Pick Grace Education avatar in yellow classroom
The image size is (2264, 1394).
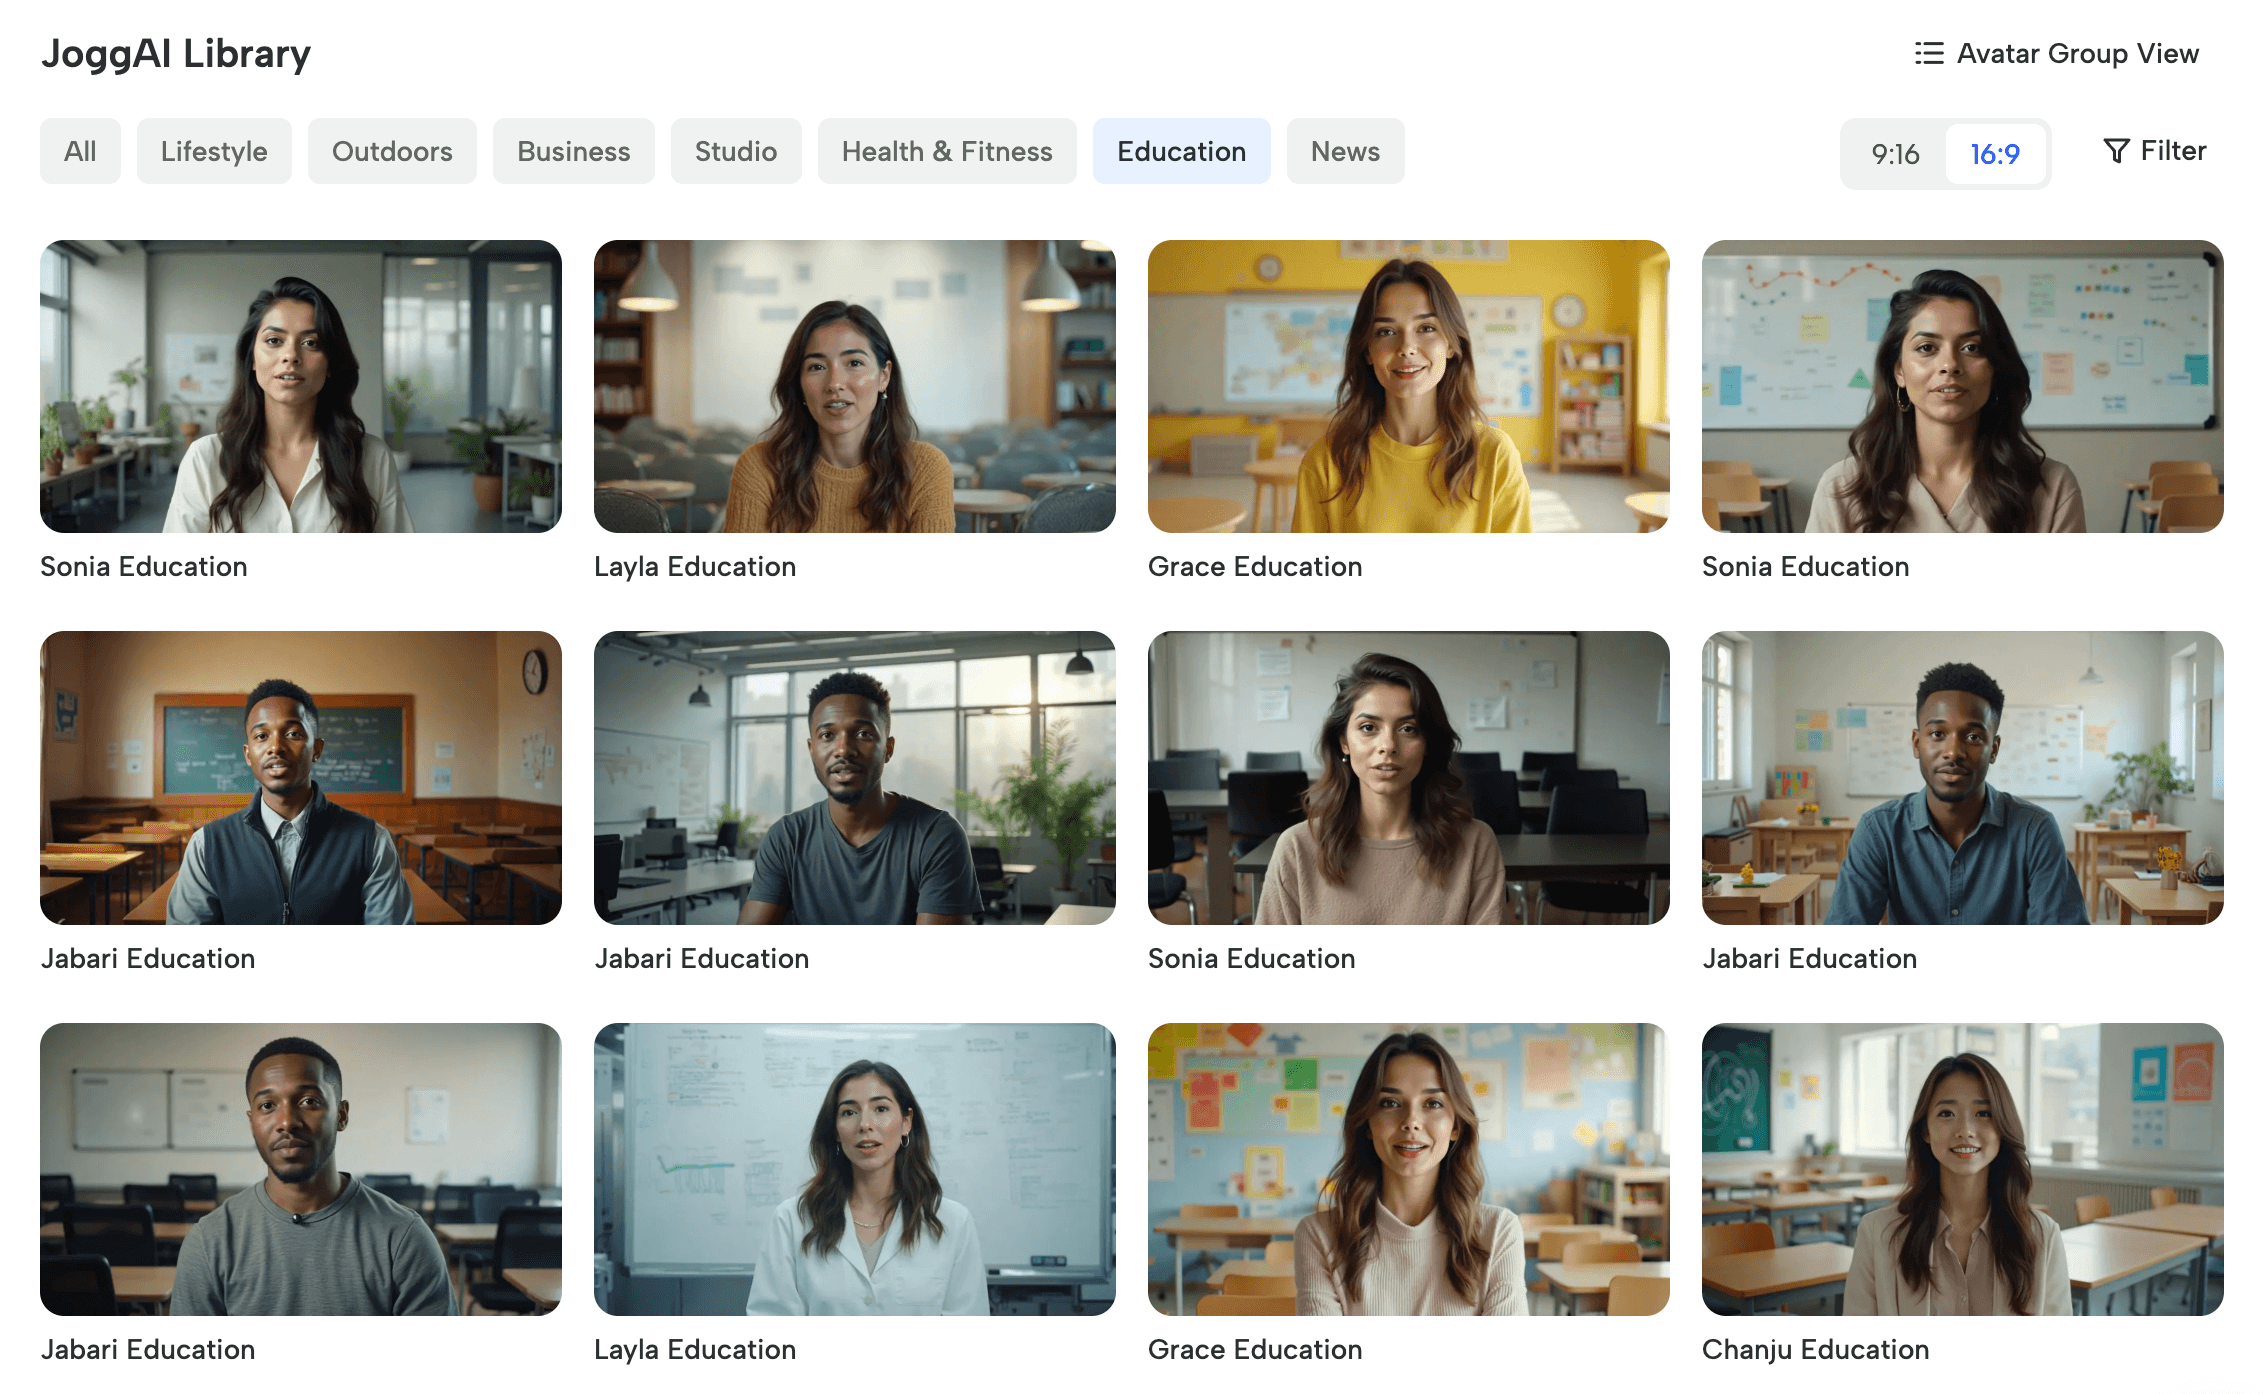[1409, 386]
